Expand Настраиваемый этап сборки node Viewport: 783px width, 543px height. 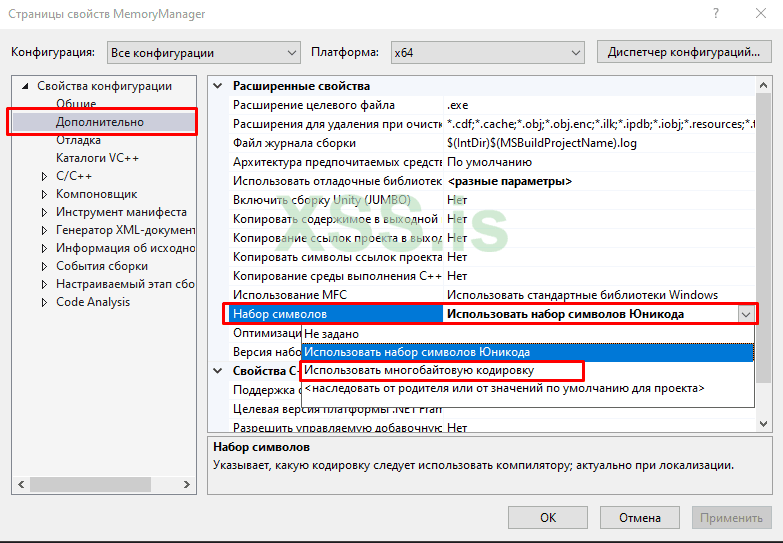[x=44, y=284]
